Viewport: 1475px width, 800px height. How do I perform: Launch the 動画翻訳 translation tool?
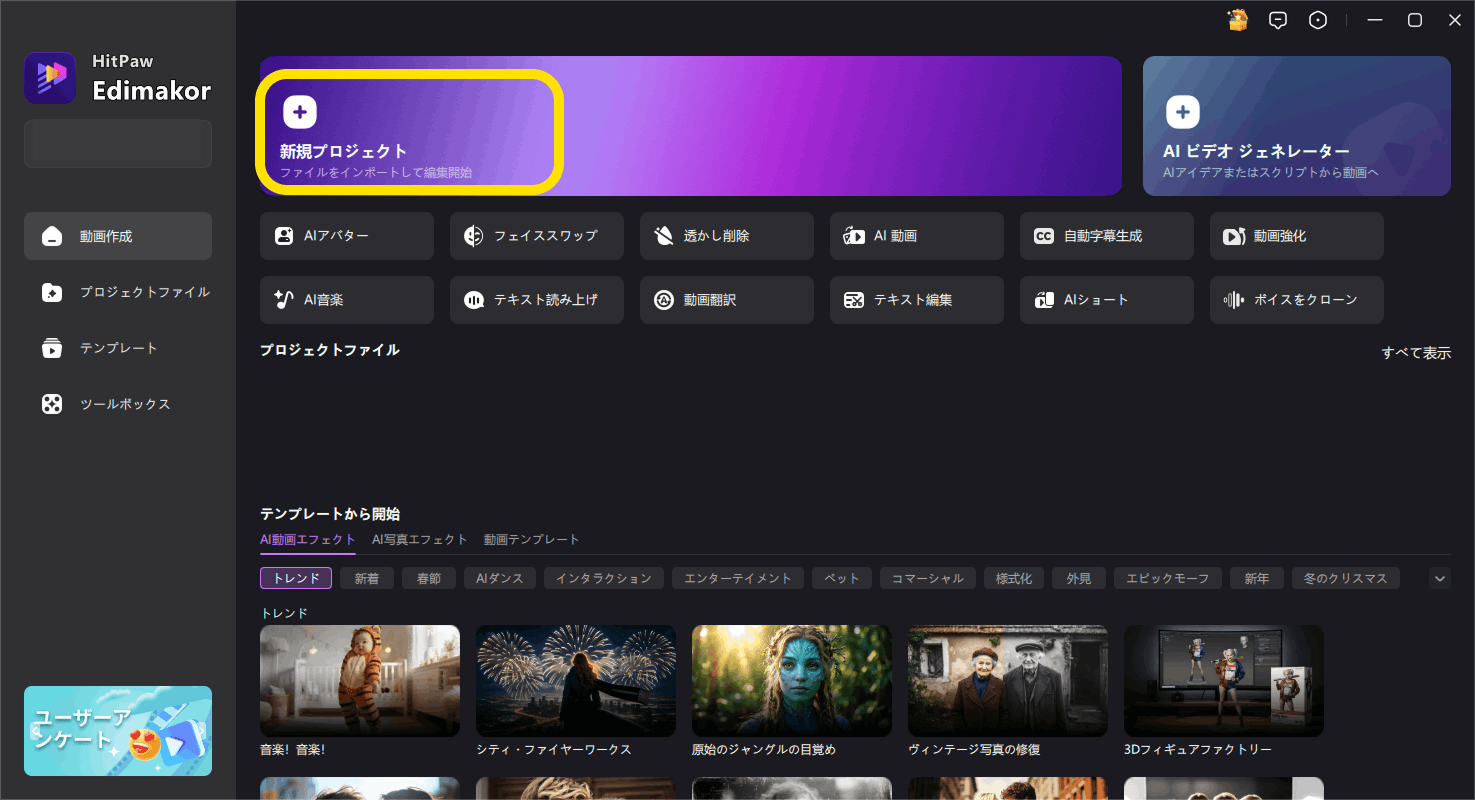tap(726, 299)
